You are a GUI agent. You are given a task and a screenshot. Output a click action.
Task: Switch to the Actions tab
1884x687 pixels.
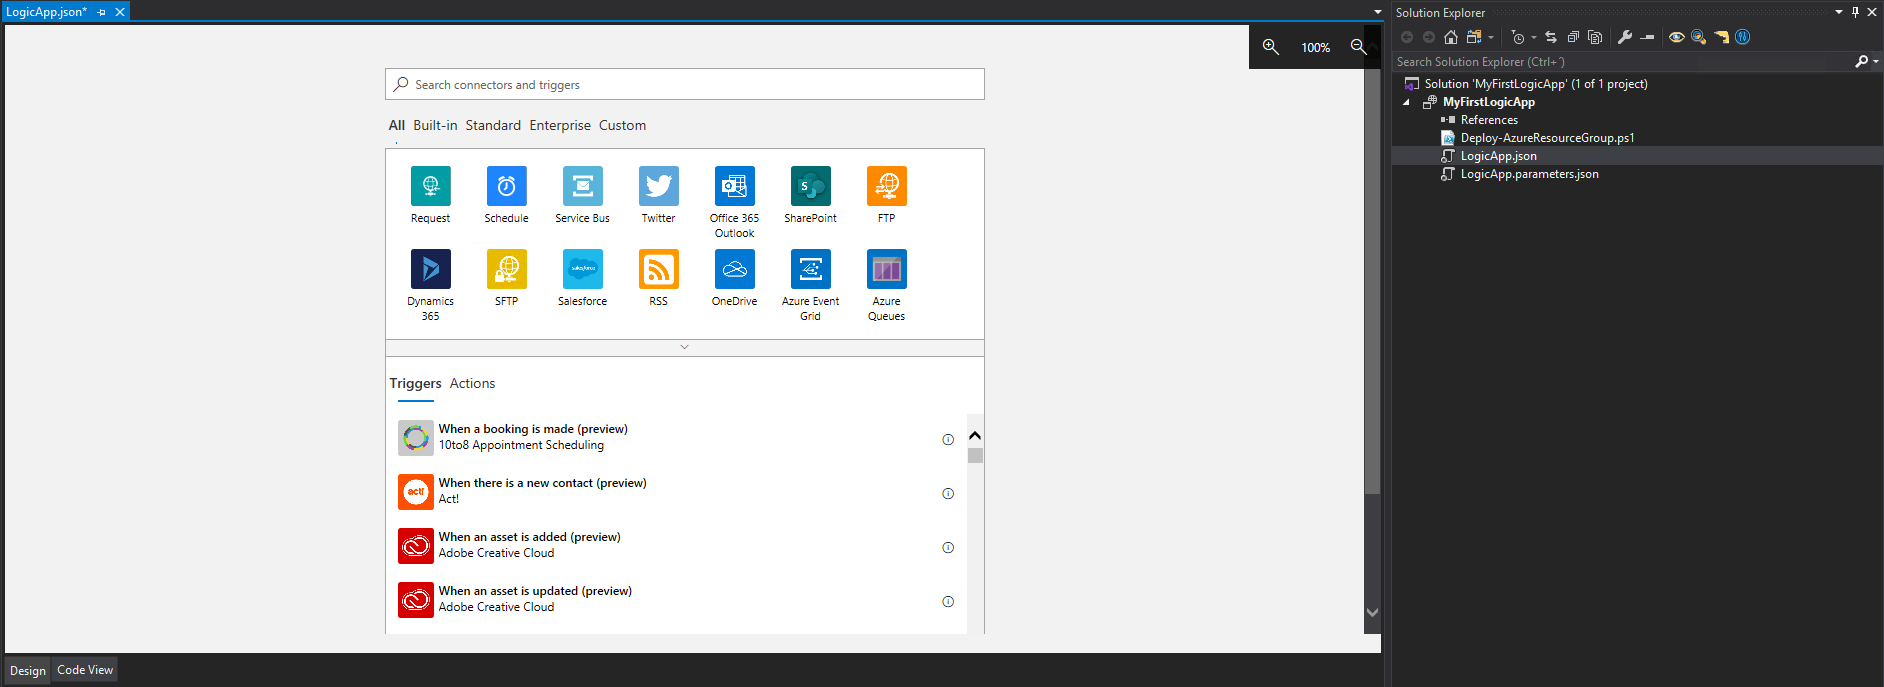[472, 383]
